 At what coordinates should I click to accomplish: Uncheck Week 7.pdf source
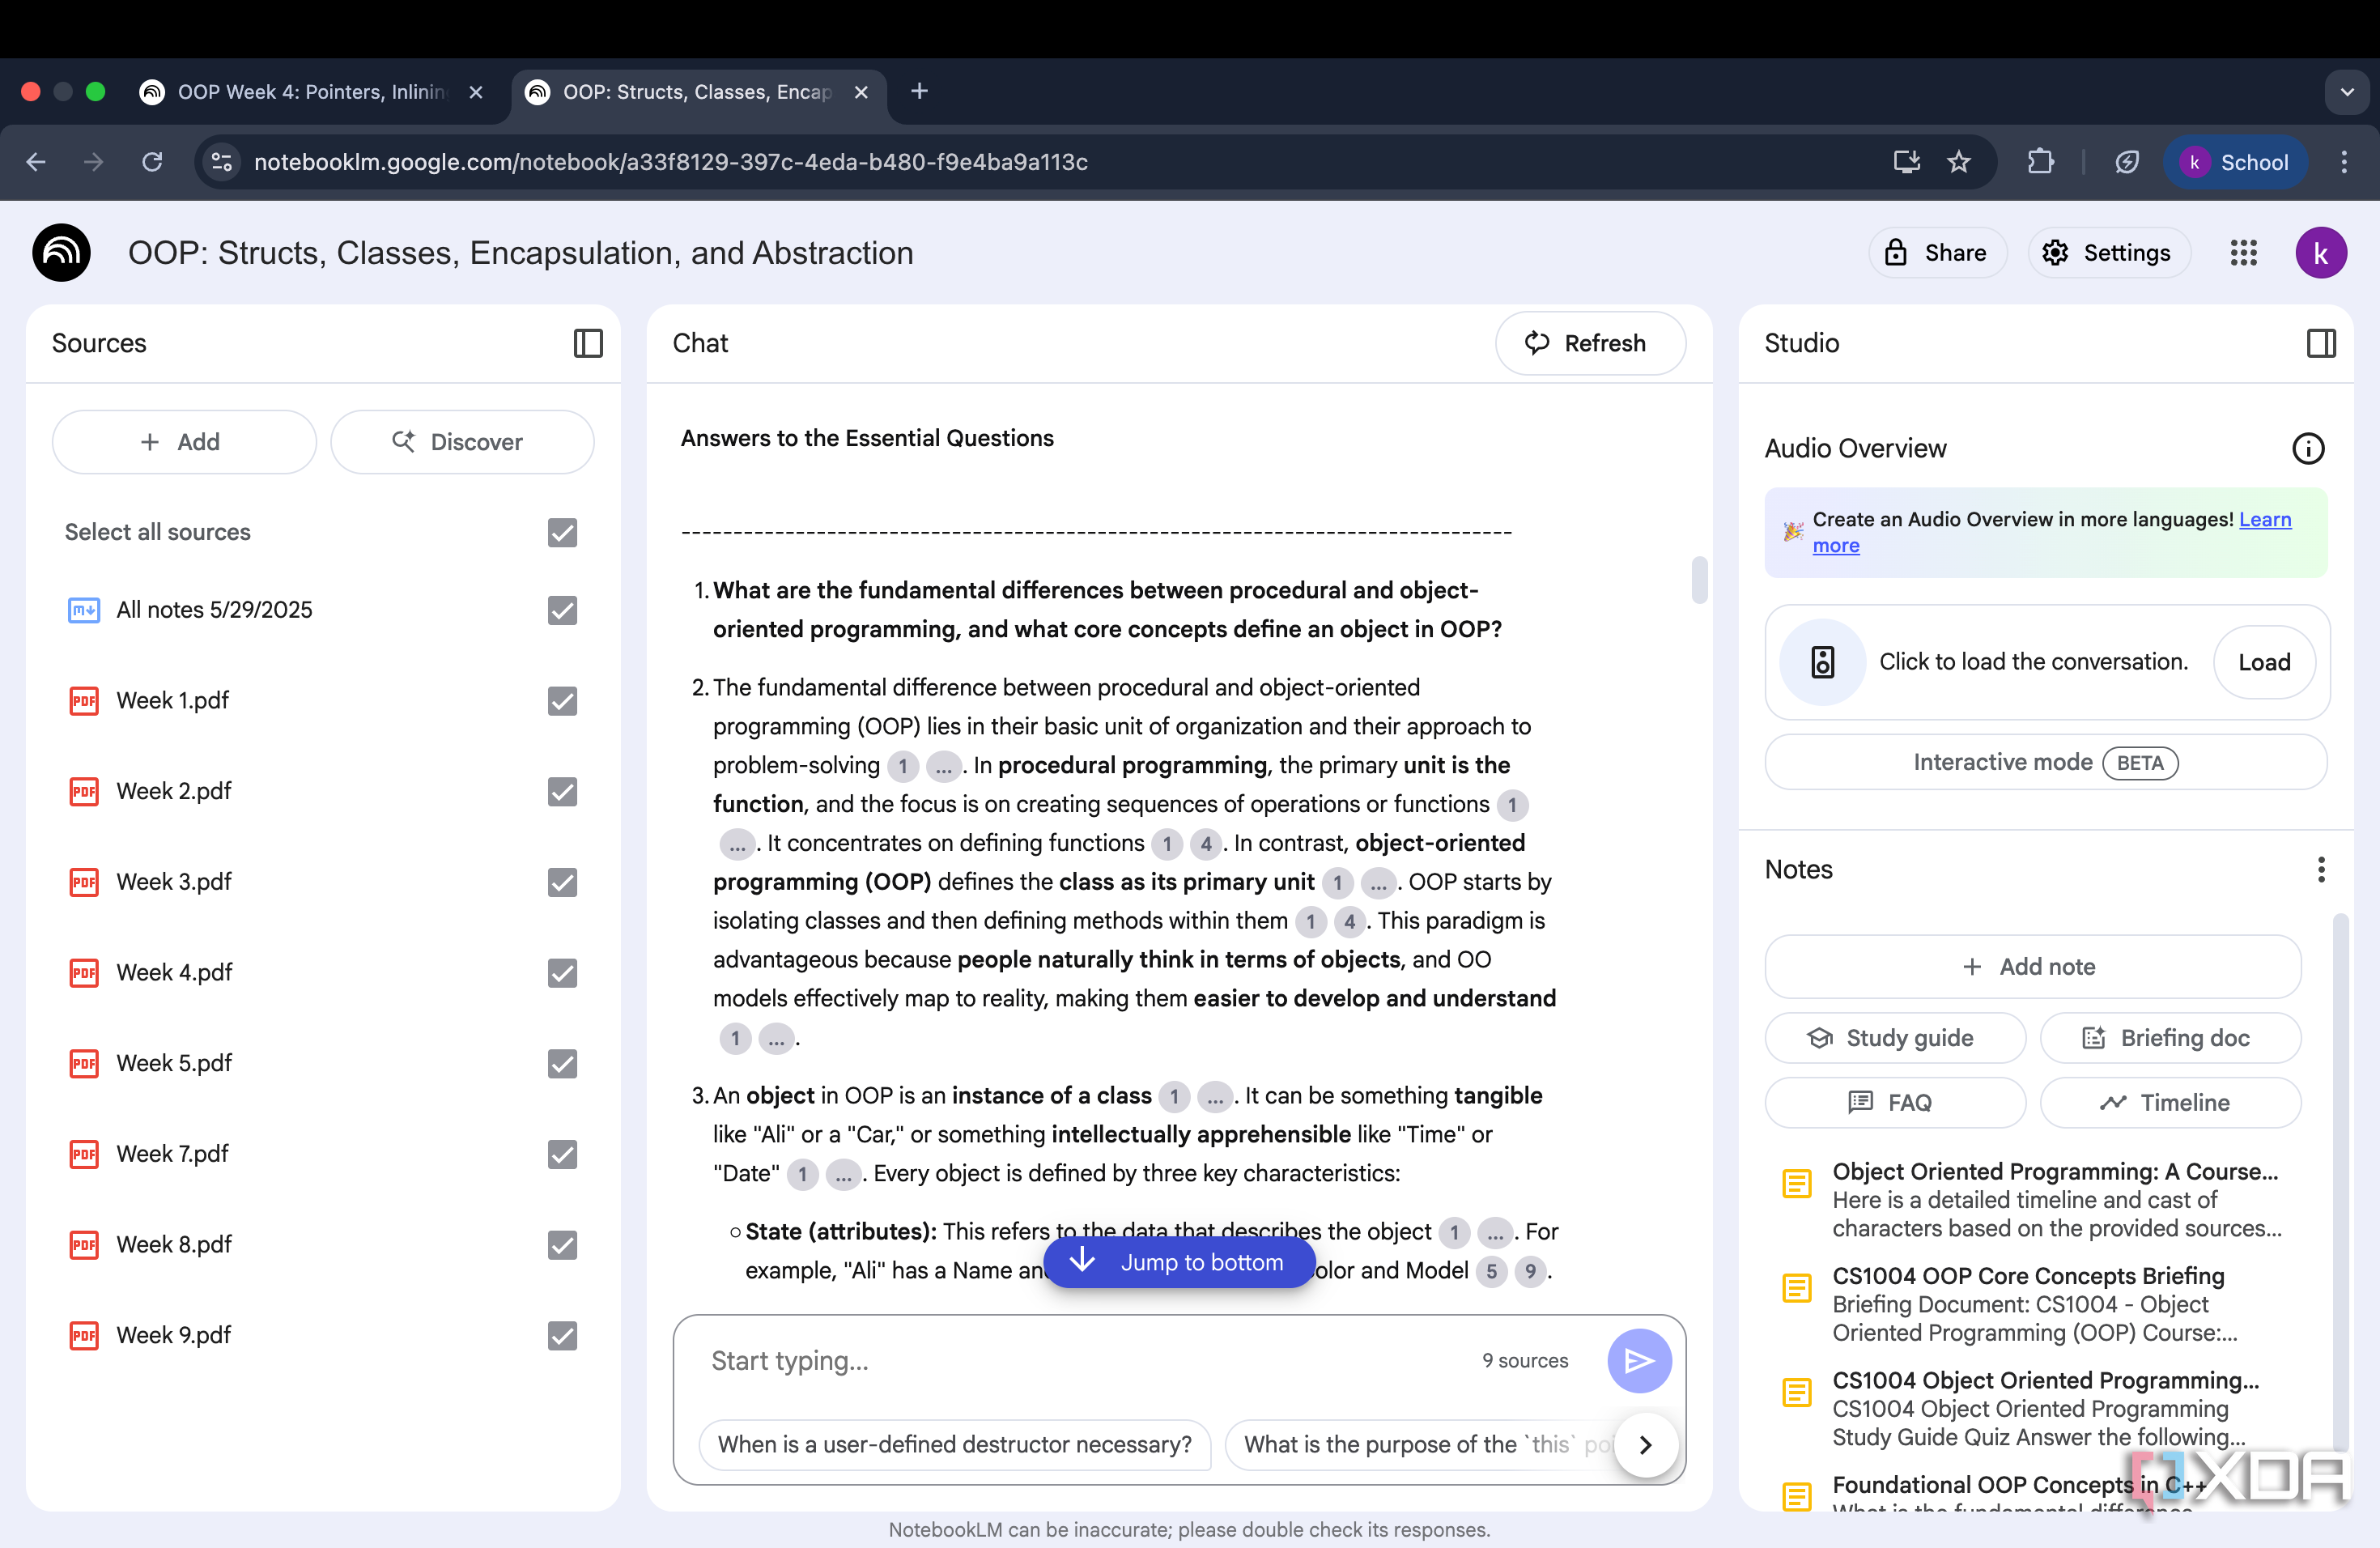[x=562, y=1154]
